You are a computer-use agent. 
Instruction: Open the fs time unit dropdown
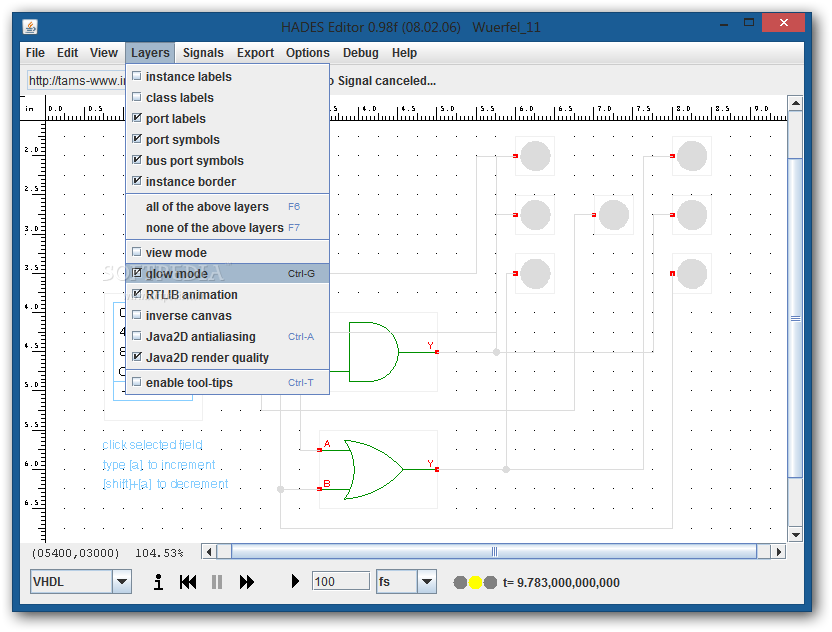tap(427, 582)
